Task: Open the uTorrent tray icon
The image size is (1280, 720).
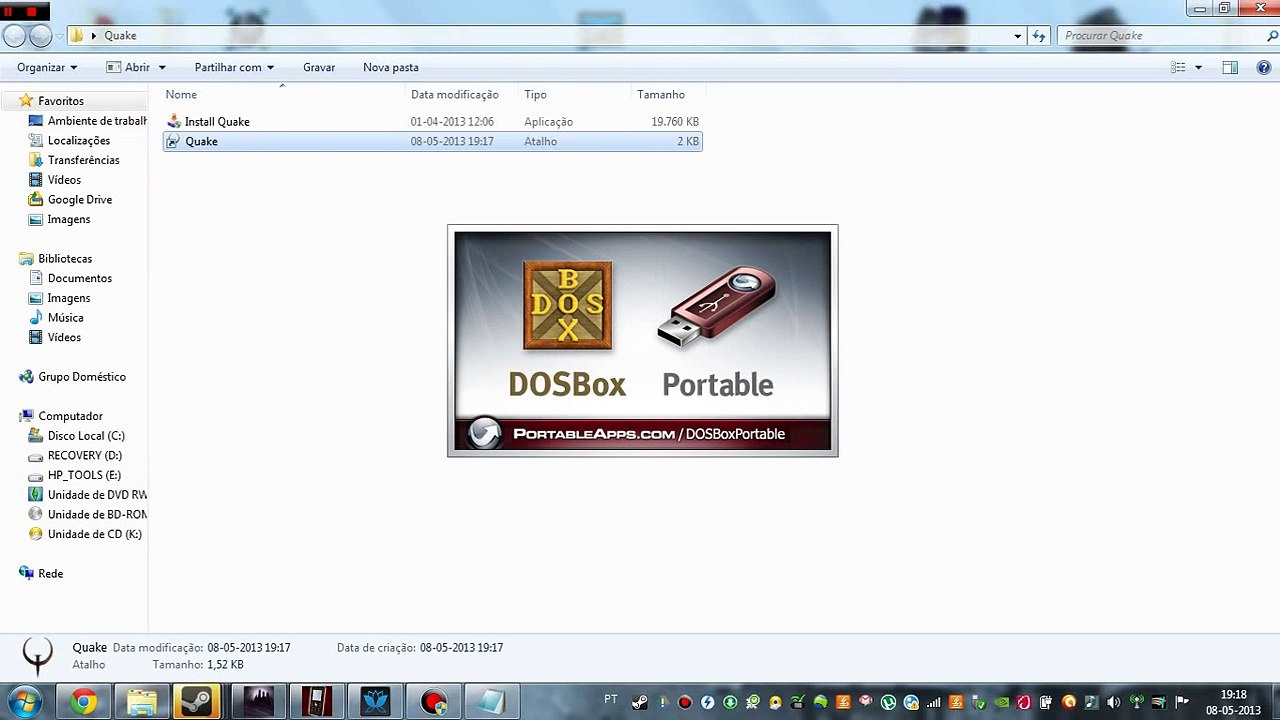Action: coord(888,702)
